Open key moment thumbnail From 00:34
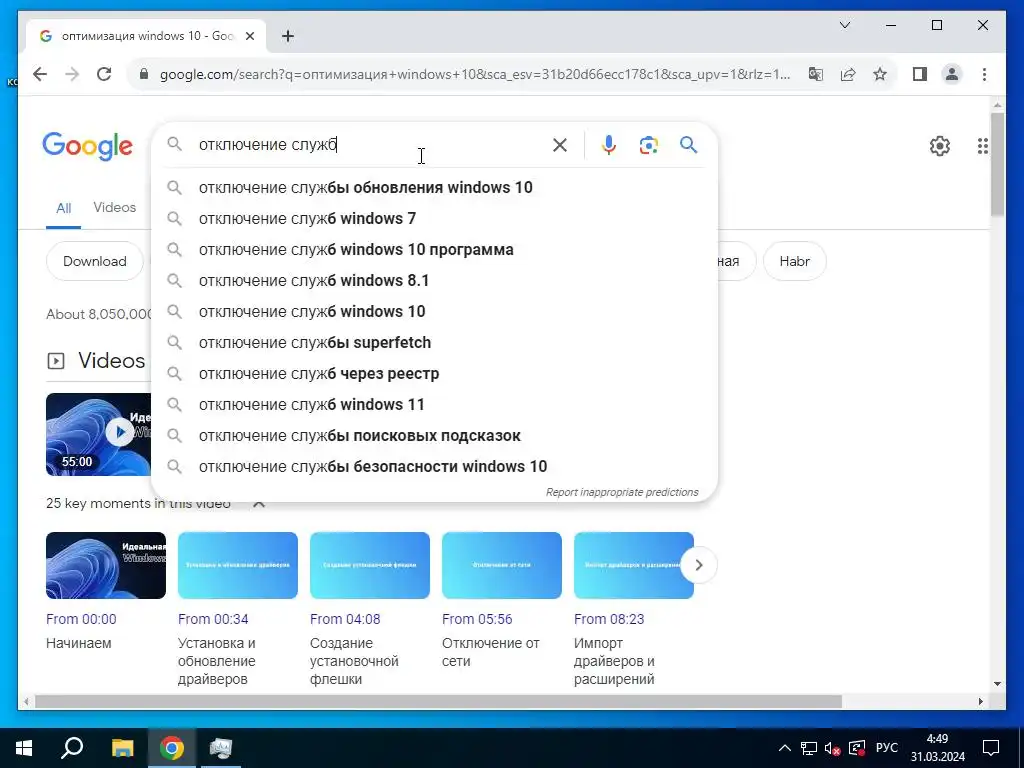Screen dimensions: 1024x768 click(238, 566)
